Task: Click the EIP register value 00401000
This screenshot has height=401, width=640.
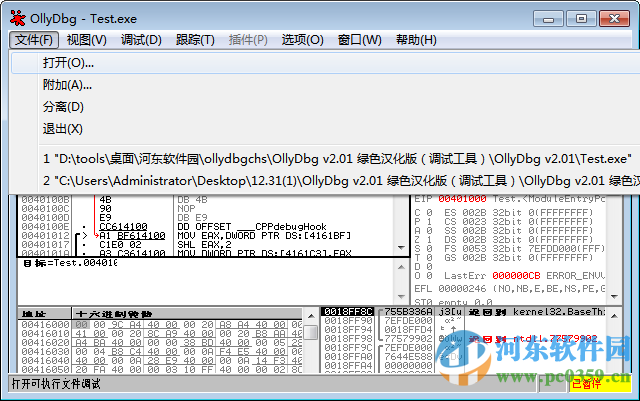Action: tap(462, 199)
